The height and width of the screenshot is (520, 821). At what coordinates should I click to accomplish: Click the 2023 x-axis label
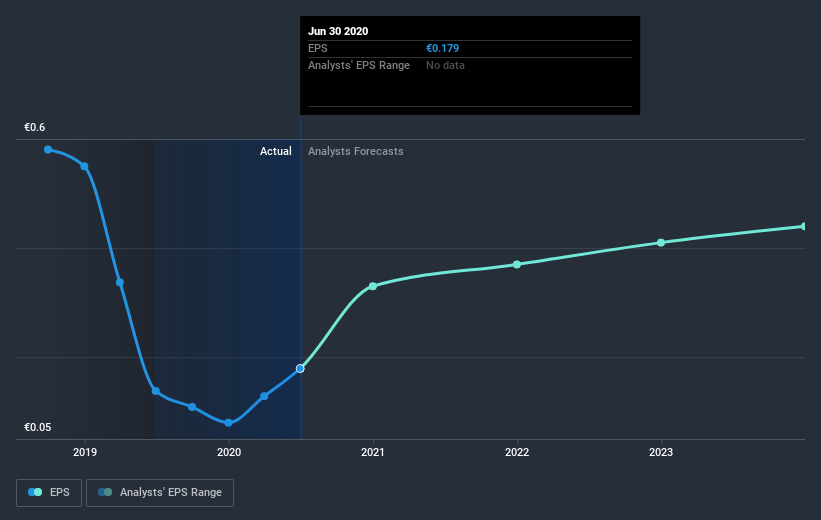tap(661, 452)
